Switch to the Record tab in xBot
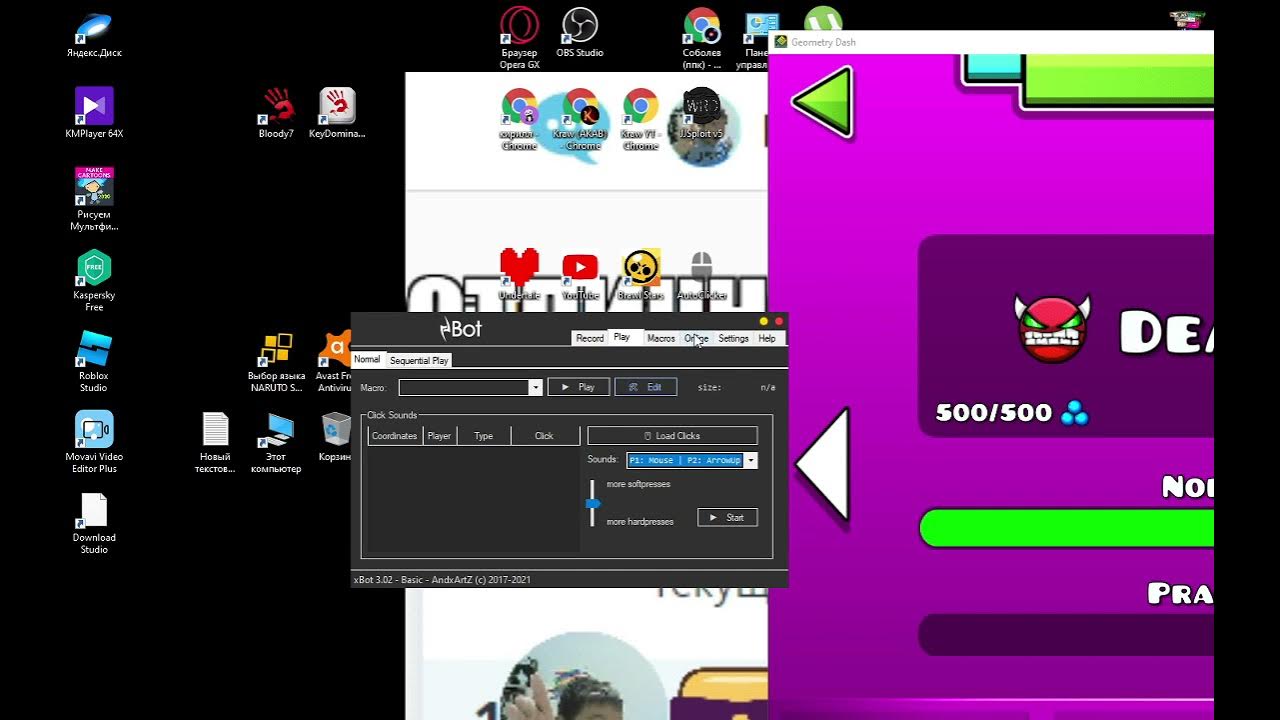Screen dimensions: 1280x720 [590, 338]
